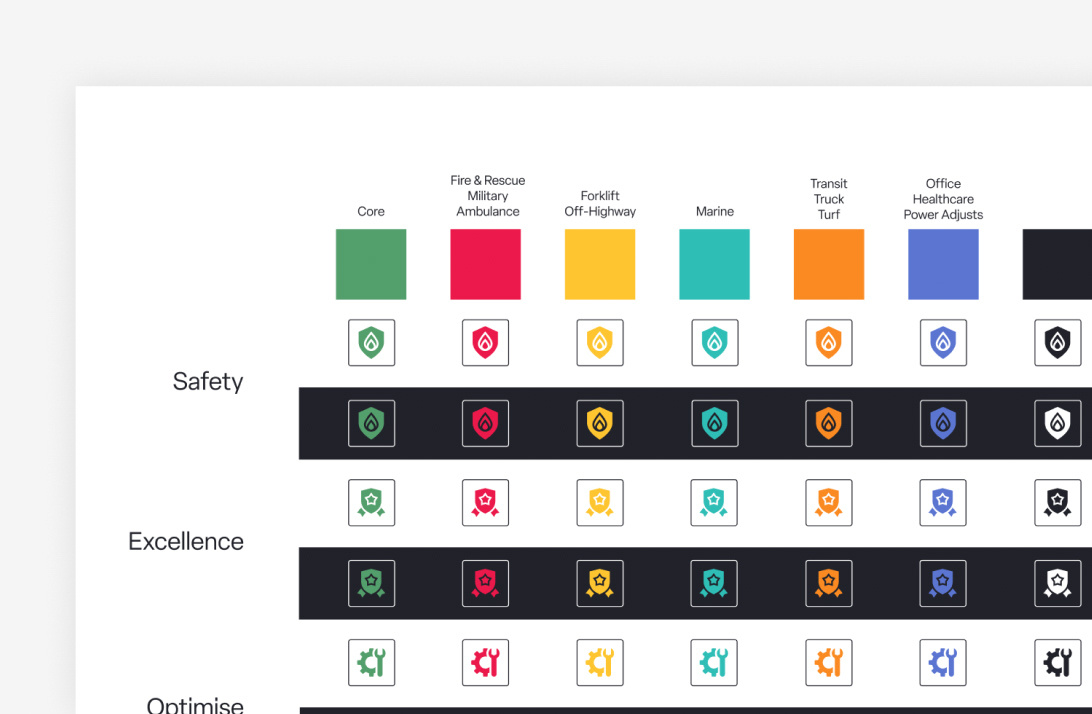Click the Safety row label
This screenshot has width=1092, height=714.
click(x=207, y=381)
